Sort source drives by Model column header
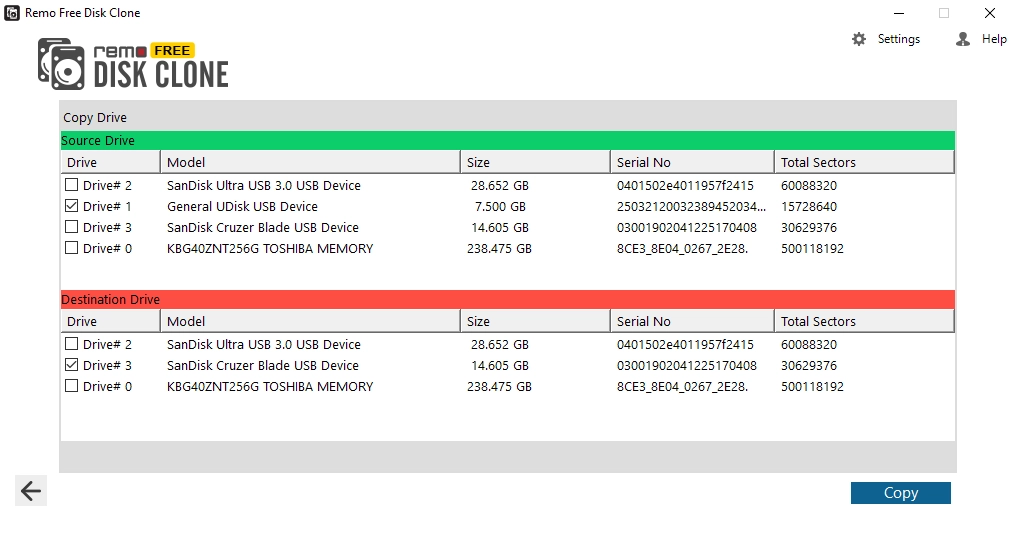 (x=310, y=162)
